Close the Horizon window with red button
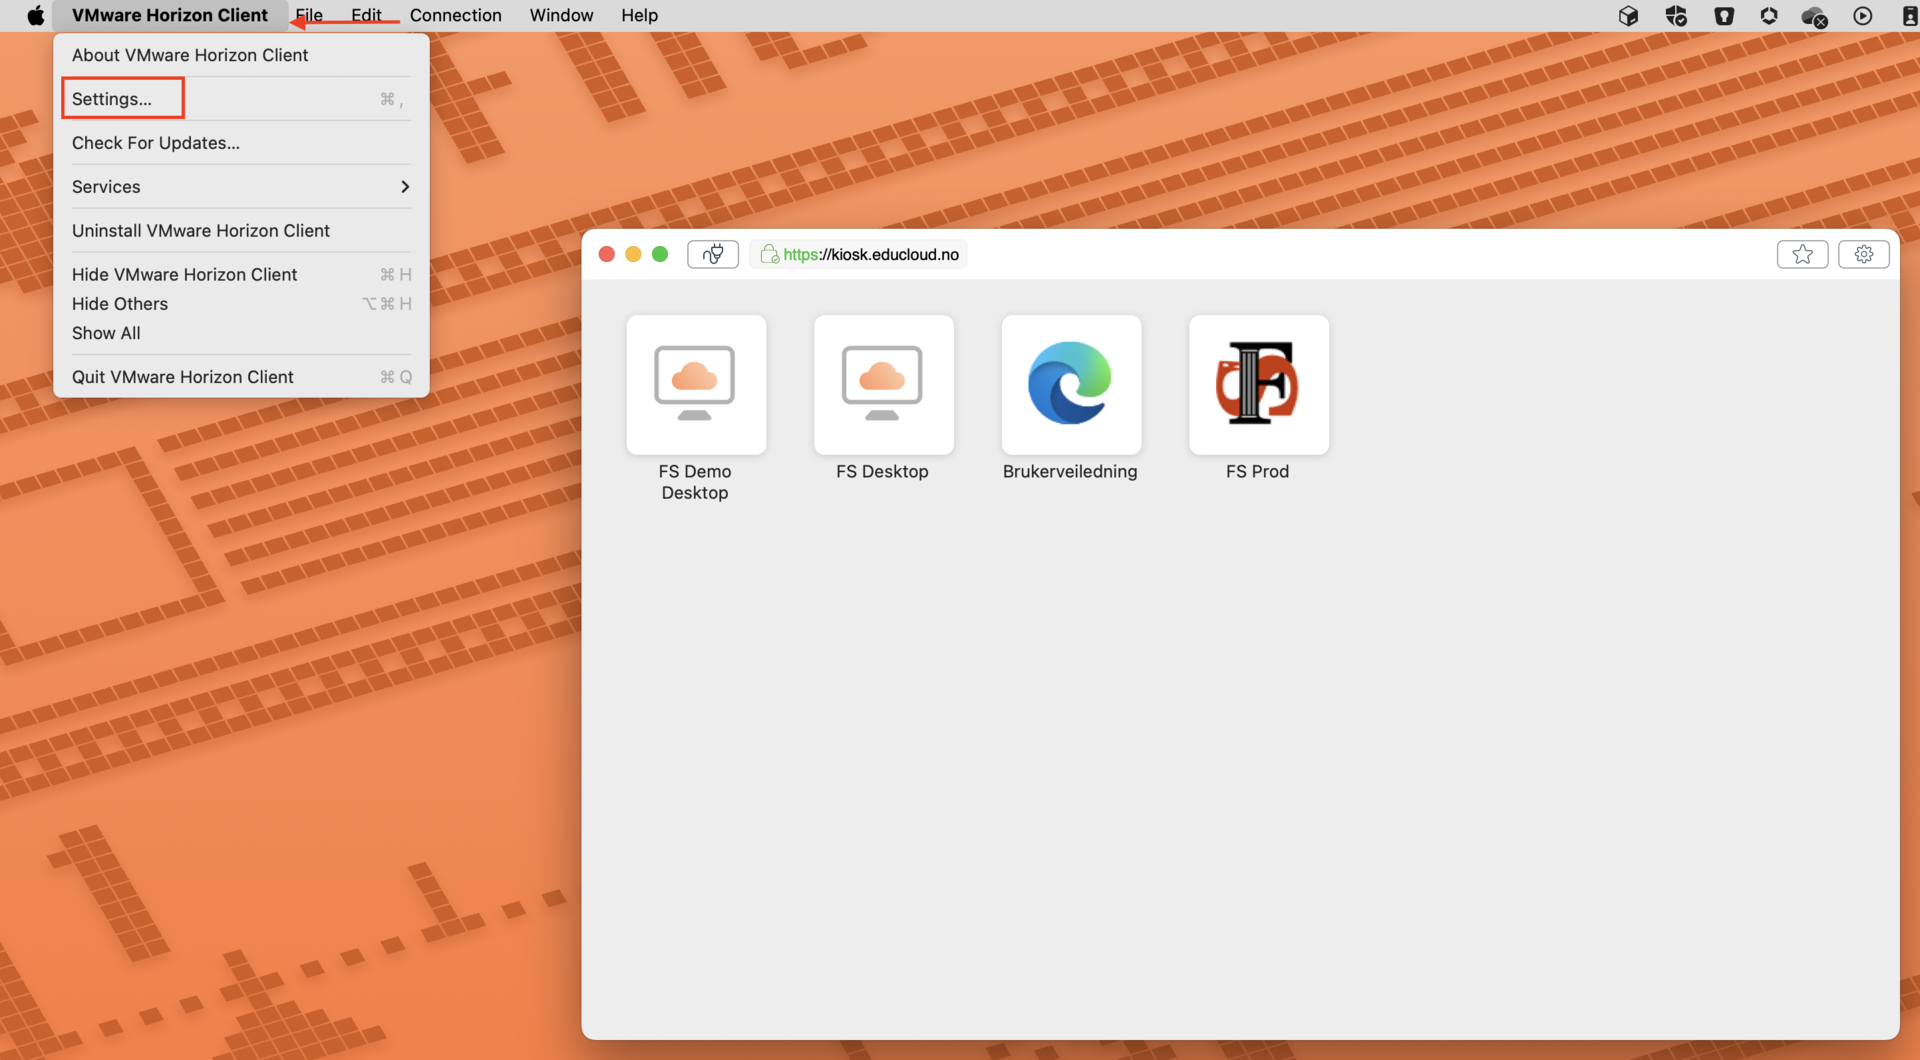The image size is (1920, 1060). click(x=606, y=254)
